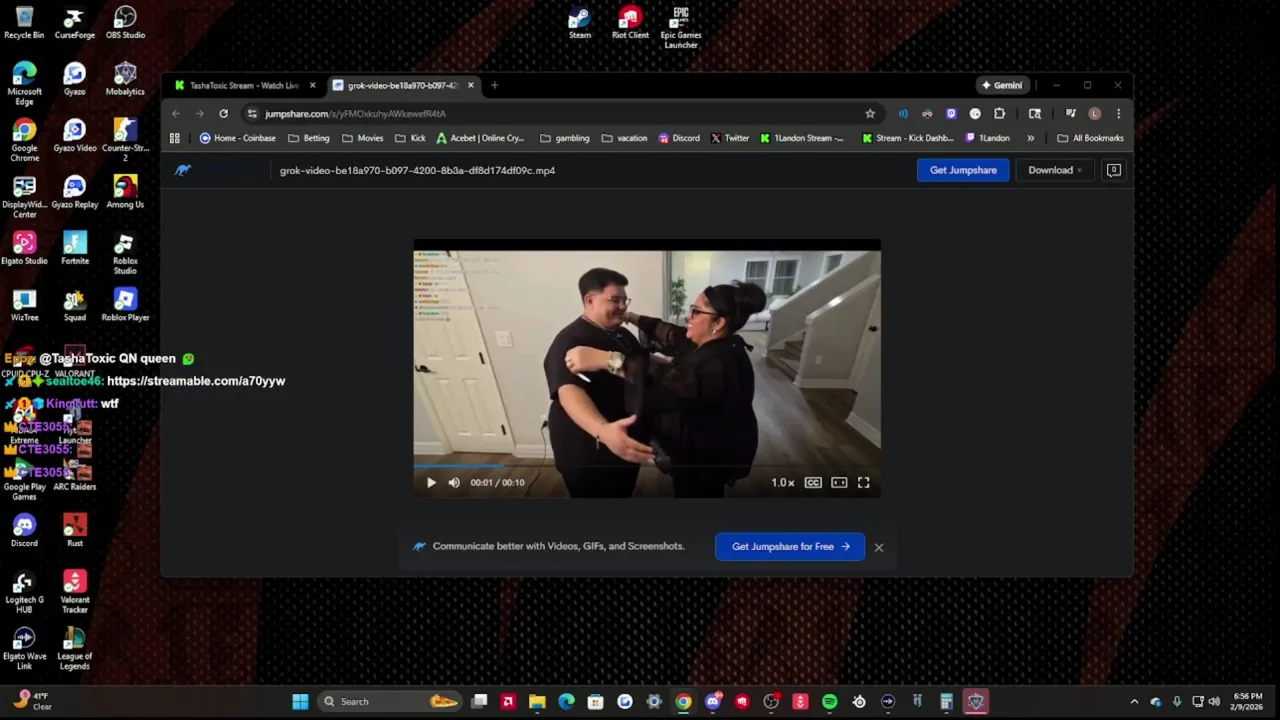Switch the video to theater mode
Image resolution: width=1280 pixels, height=720 pixels.
[x=839, y=482]
